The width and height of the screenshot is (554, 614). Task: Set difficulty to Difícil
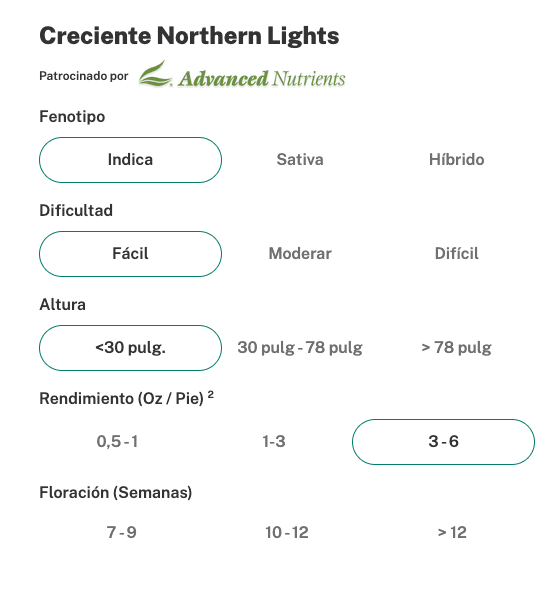click(x=457, y=254)
